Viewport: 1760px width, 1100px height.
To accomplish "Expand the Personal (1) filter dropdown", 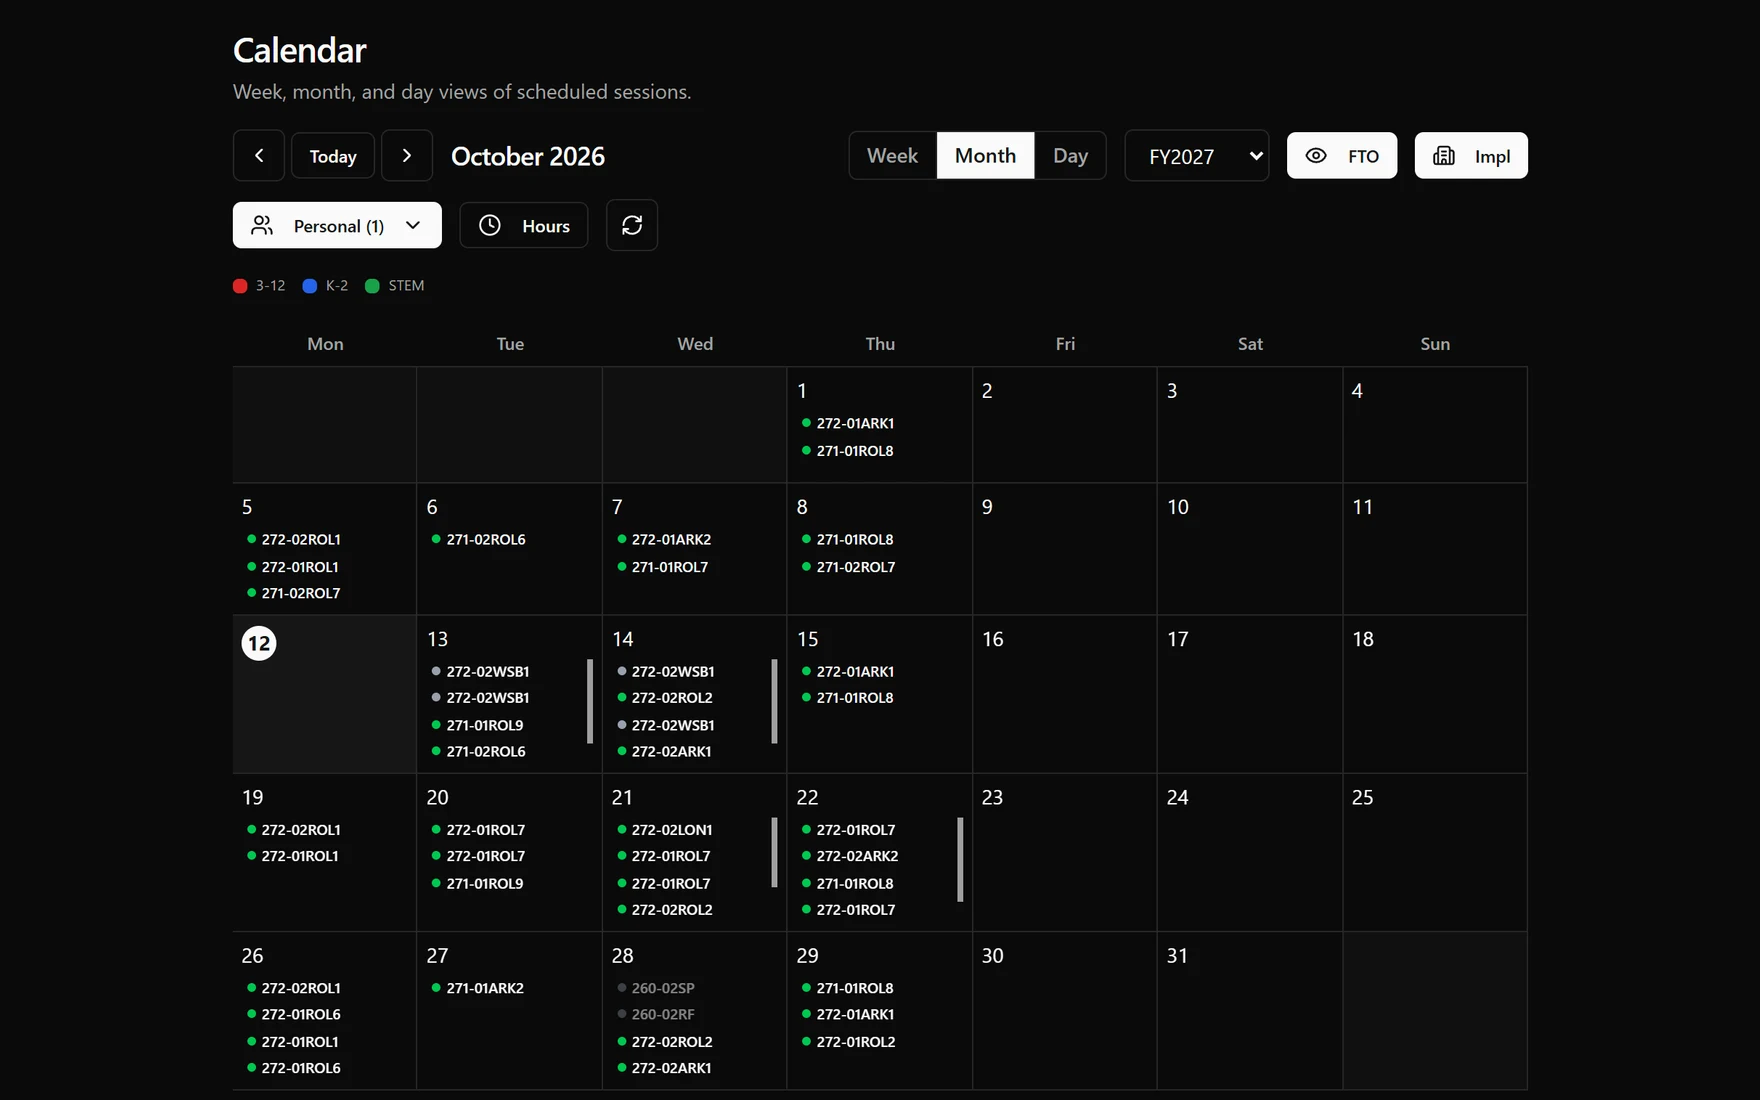I will coord(337,225).
